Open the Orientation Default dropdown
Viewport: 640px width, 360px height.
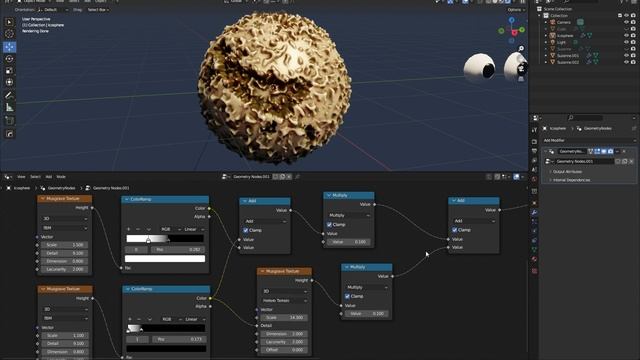53,9
